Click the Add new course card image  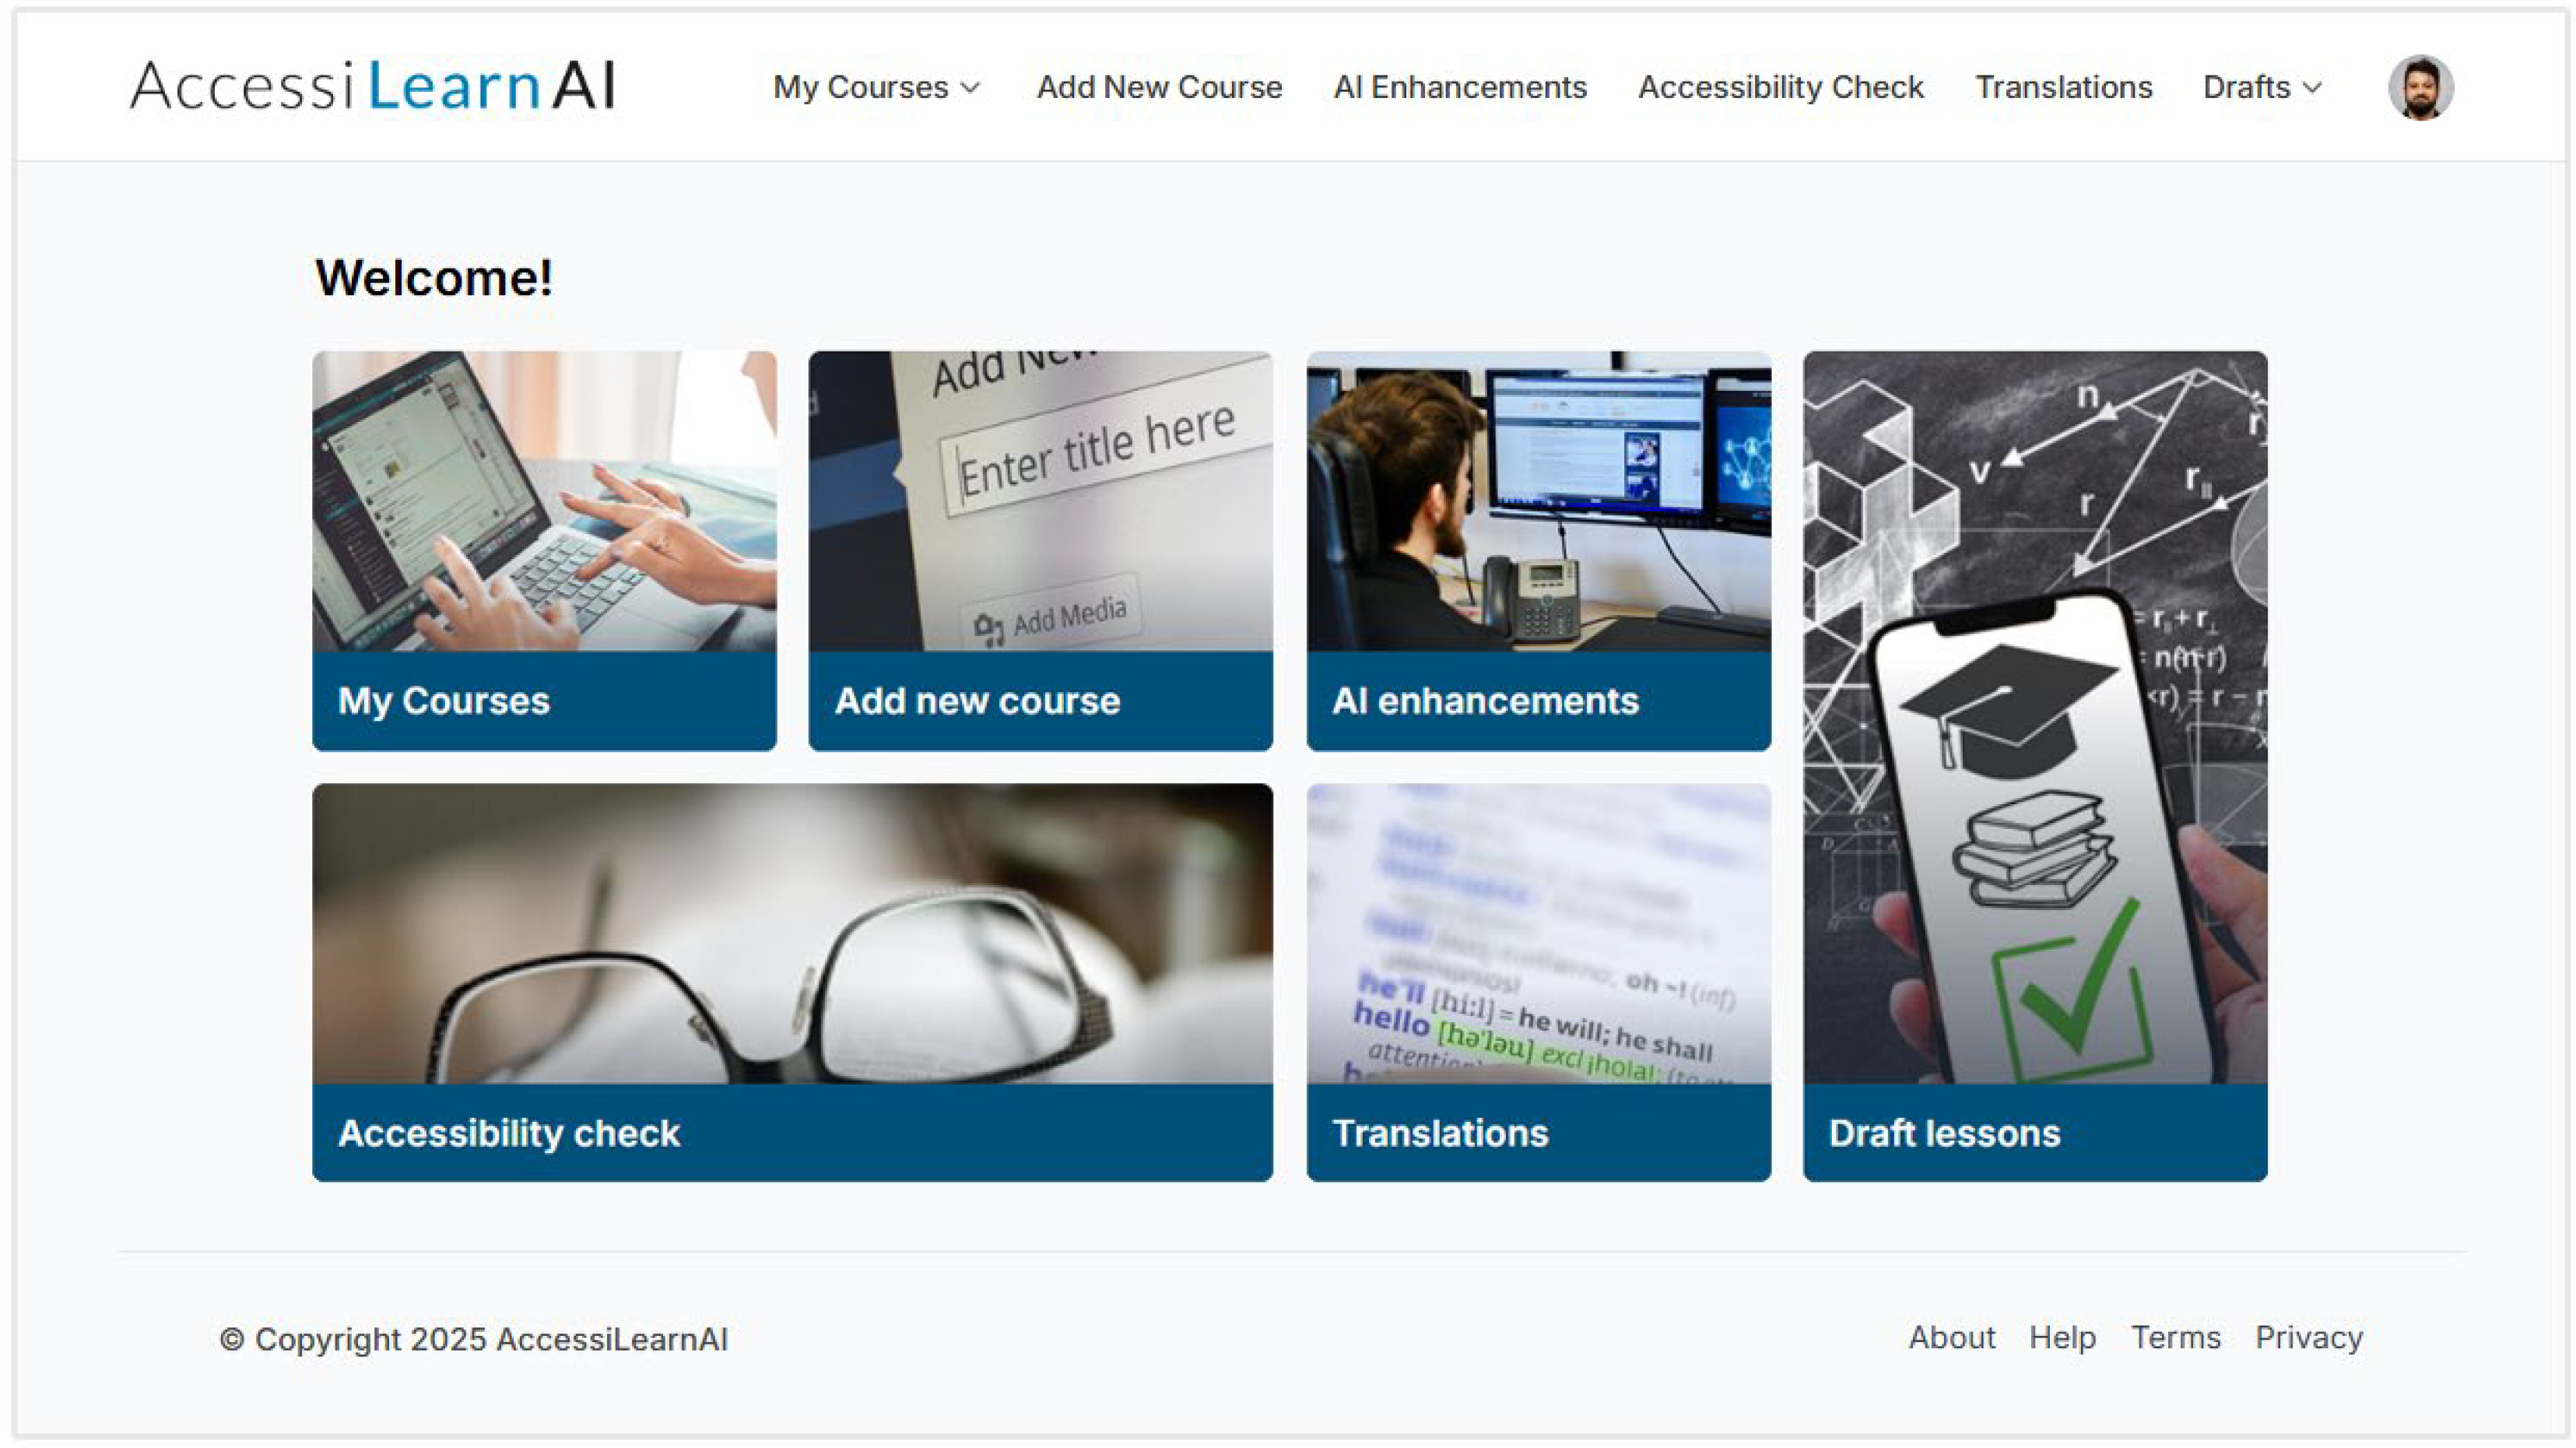pos(1040,501)
